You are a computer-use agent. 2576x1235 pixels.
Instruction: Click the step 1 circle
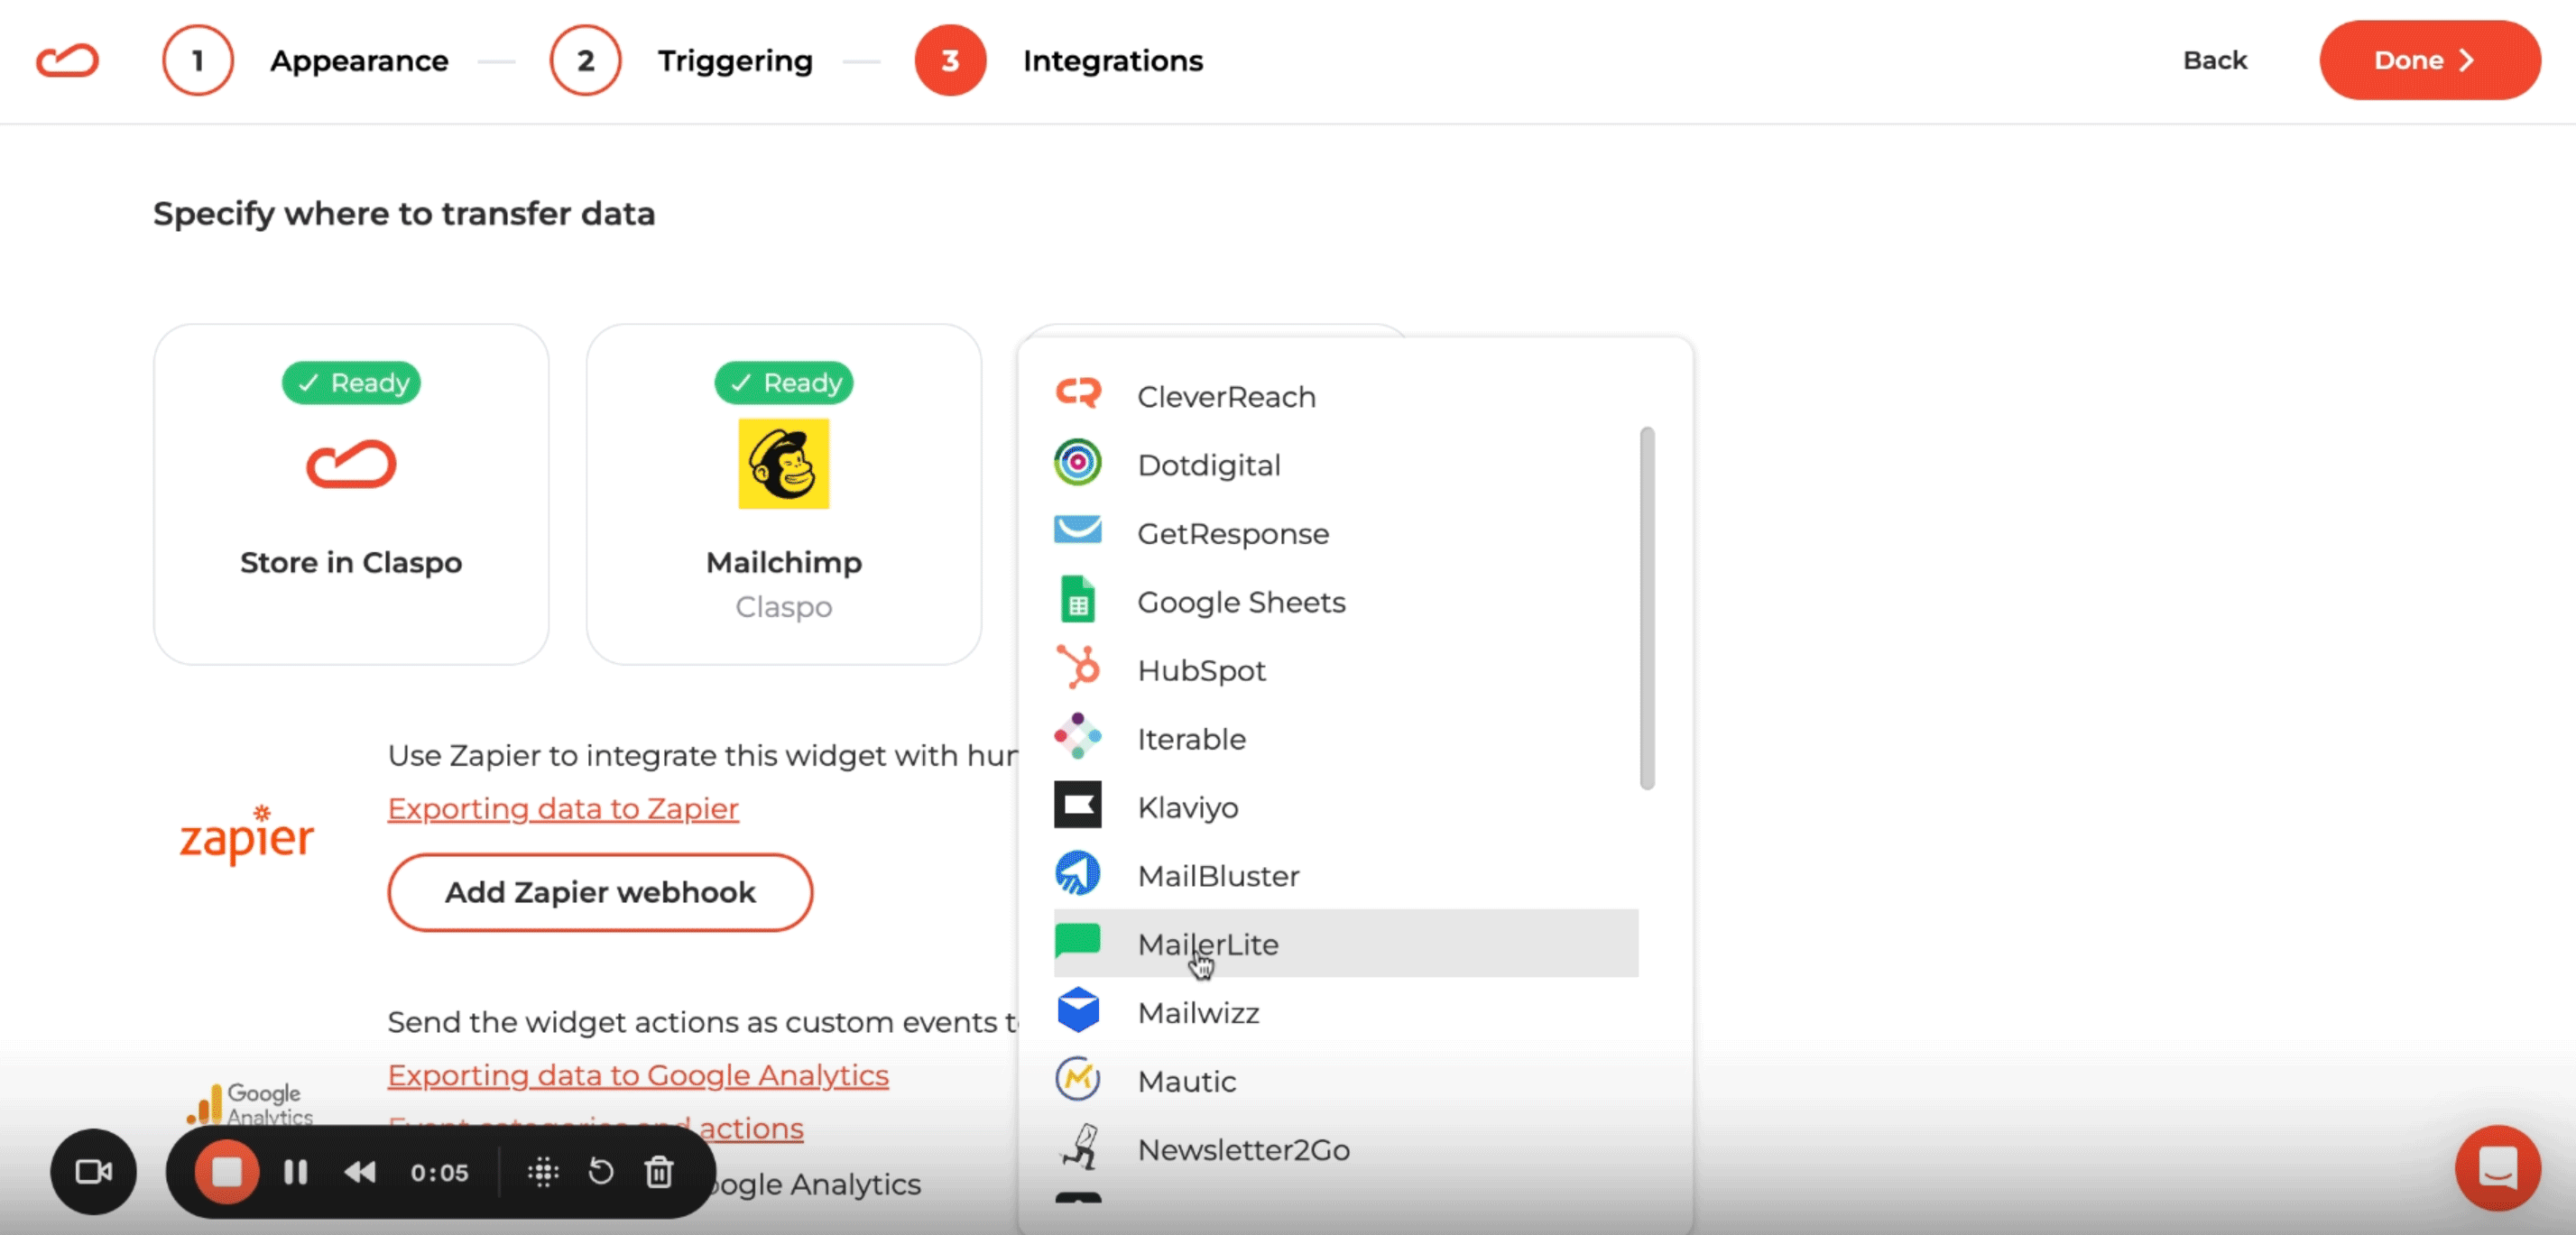click(198, 60)
